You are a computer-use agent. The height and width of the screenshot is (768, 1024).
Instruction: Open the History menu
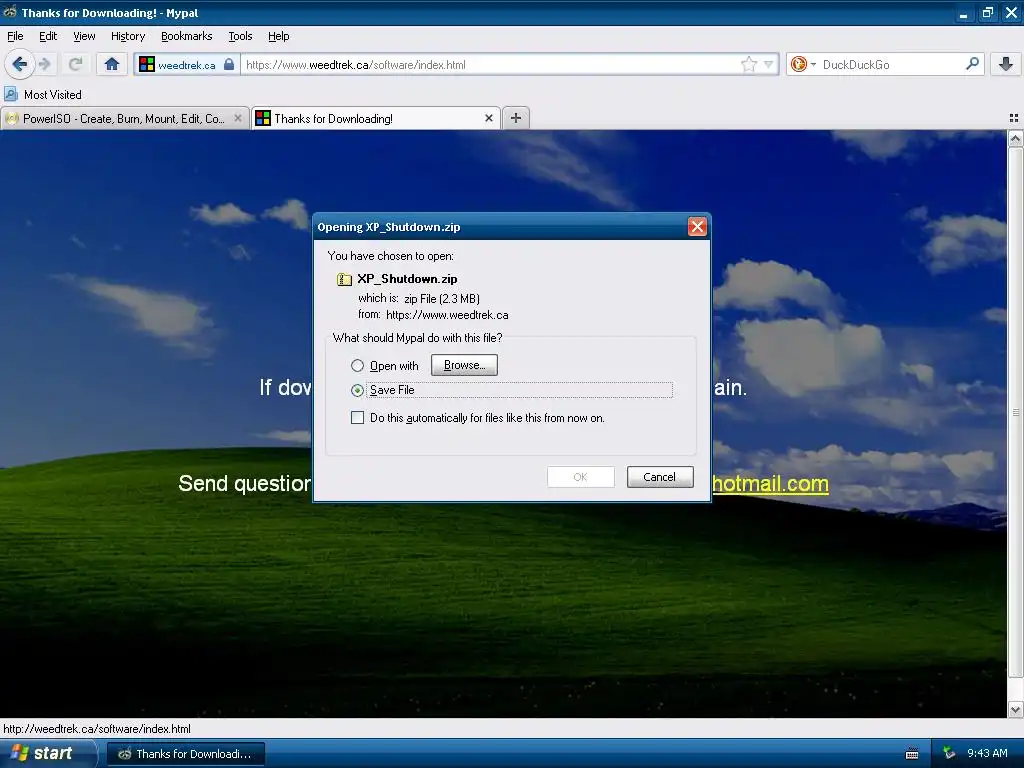(x=128, y=36)
